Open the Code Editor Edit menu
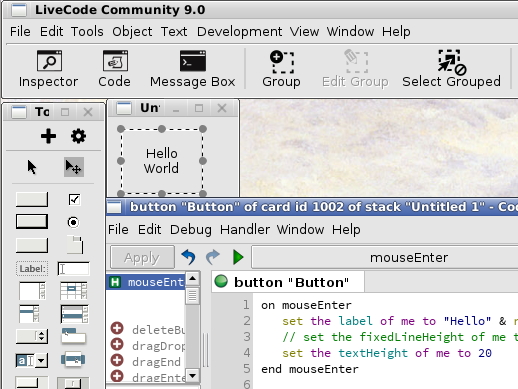The height and width of the screenshot is (389, 518). pyautogui.click(x=149, y=230)
